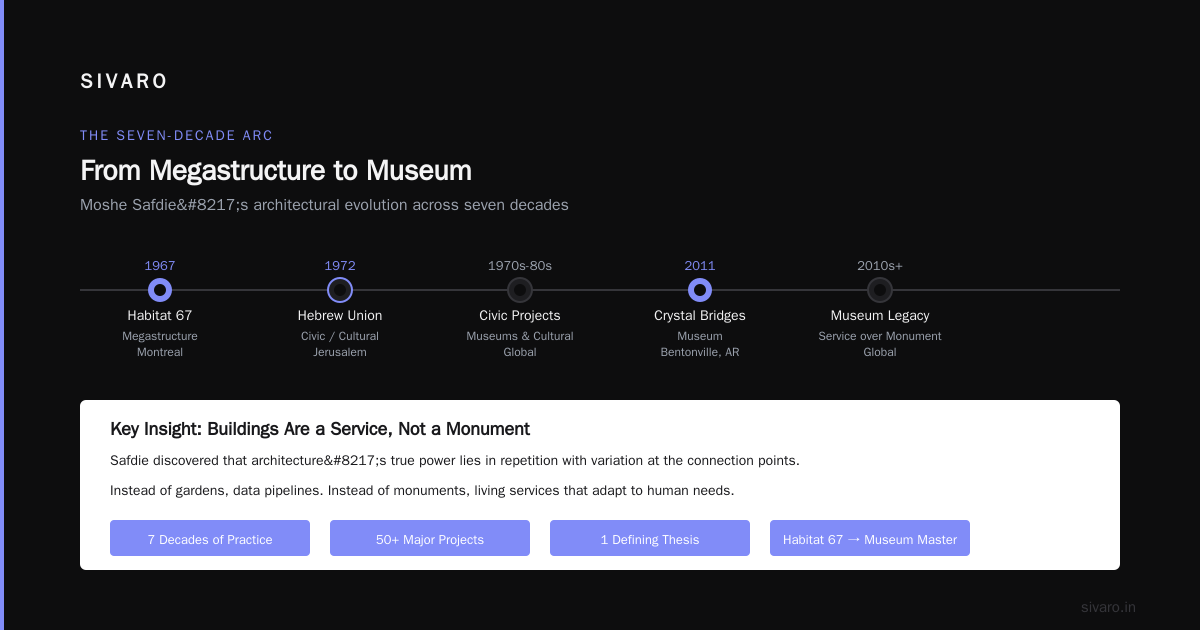Screen dimensions: 1200x630
Task: Click the Crystal Bridges label
Action: (700, 315)
